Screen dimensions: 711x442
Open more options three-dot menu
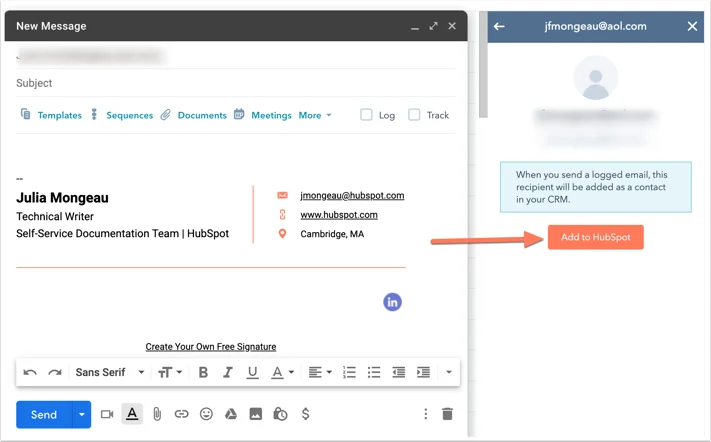coord(425,414)
